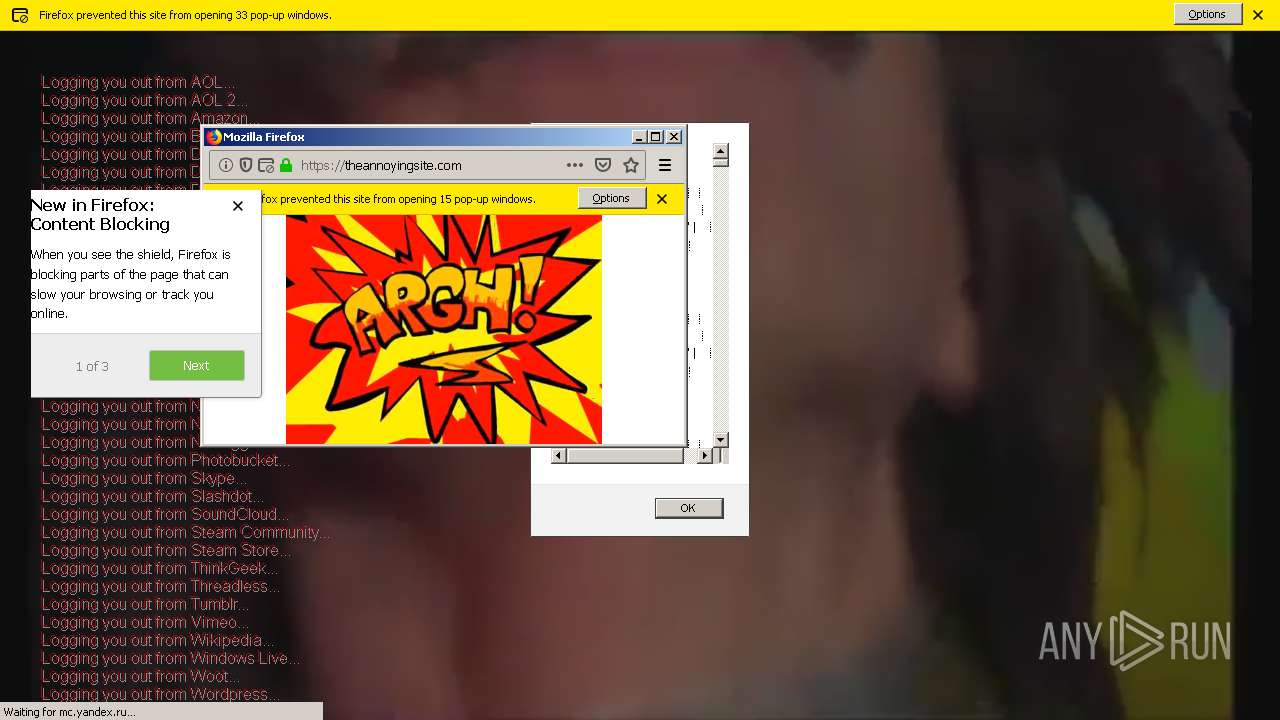
Task: Click the pop-up blocked icon in top notification bar
Action: (x=19, y=15)
